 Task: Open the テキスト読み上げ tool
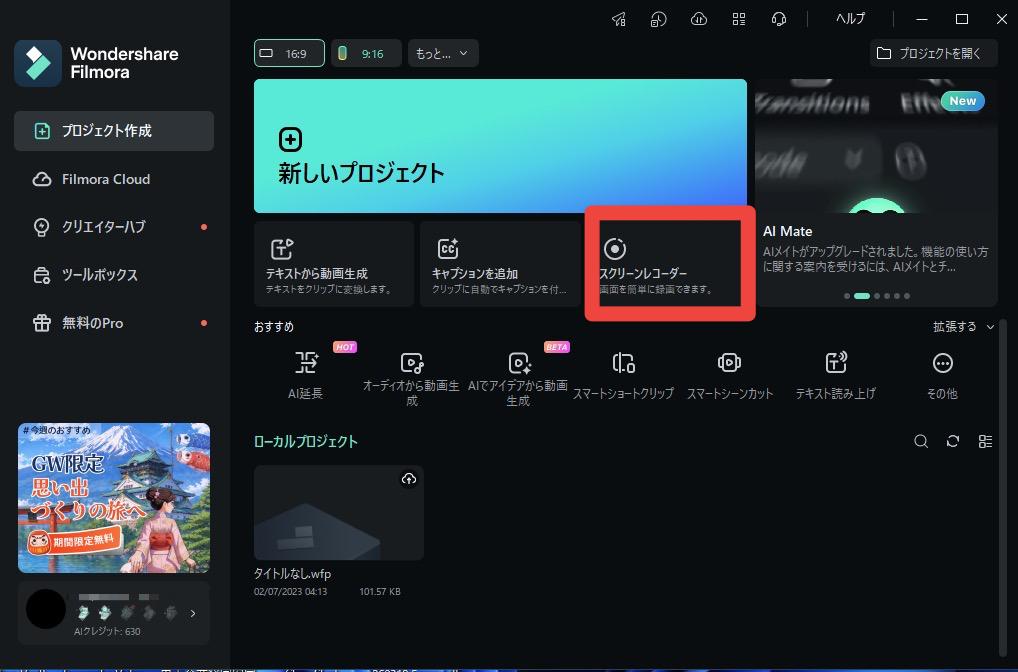pyautogui.click(x=836, y=375)
